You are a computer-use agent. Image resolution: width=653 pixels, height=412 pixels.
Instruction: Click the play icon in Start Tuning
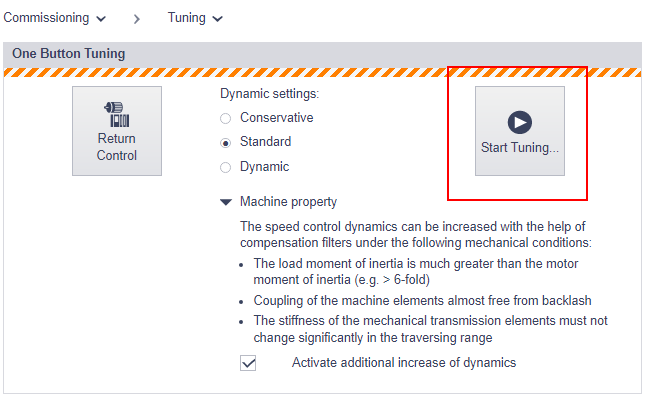520,122
